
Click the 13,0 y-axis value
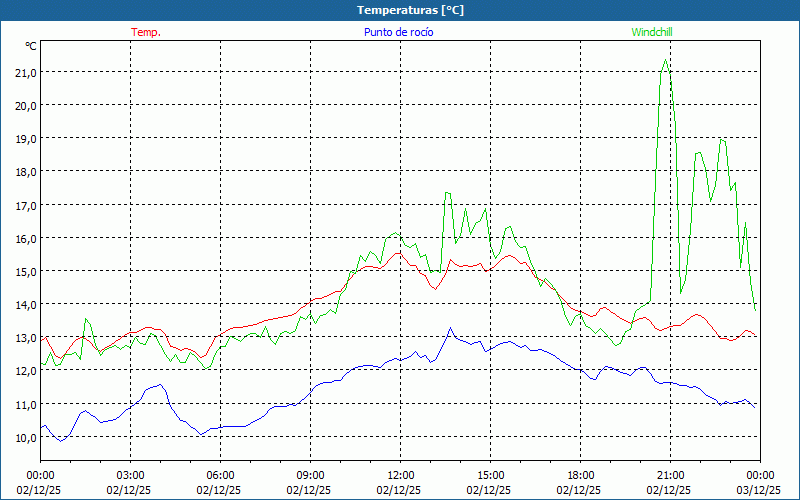point(25,338)
